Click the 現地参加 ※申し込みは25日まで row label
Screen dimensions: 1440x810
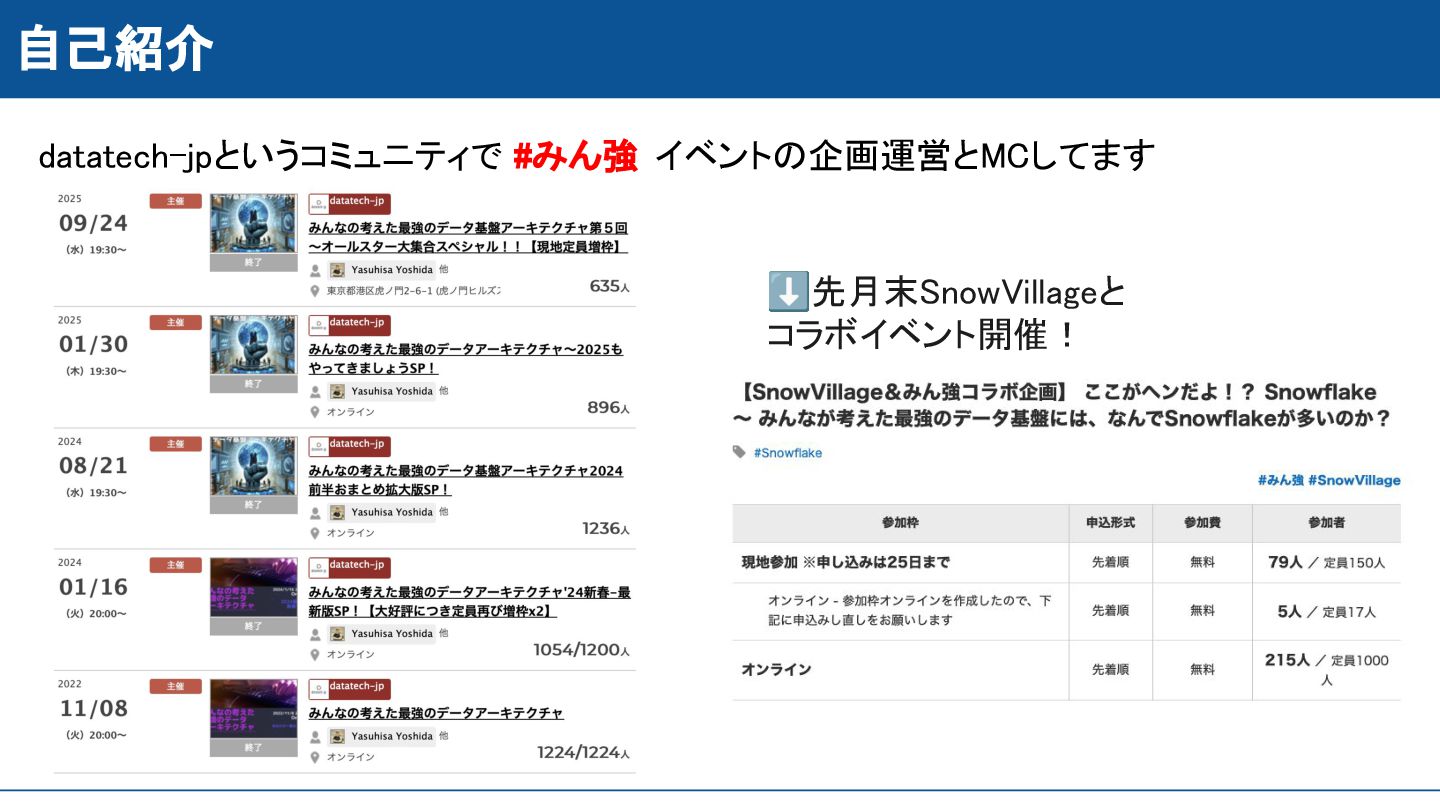pos(845,562)
